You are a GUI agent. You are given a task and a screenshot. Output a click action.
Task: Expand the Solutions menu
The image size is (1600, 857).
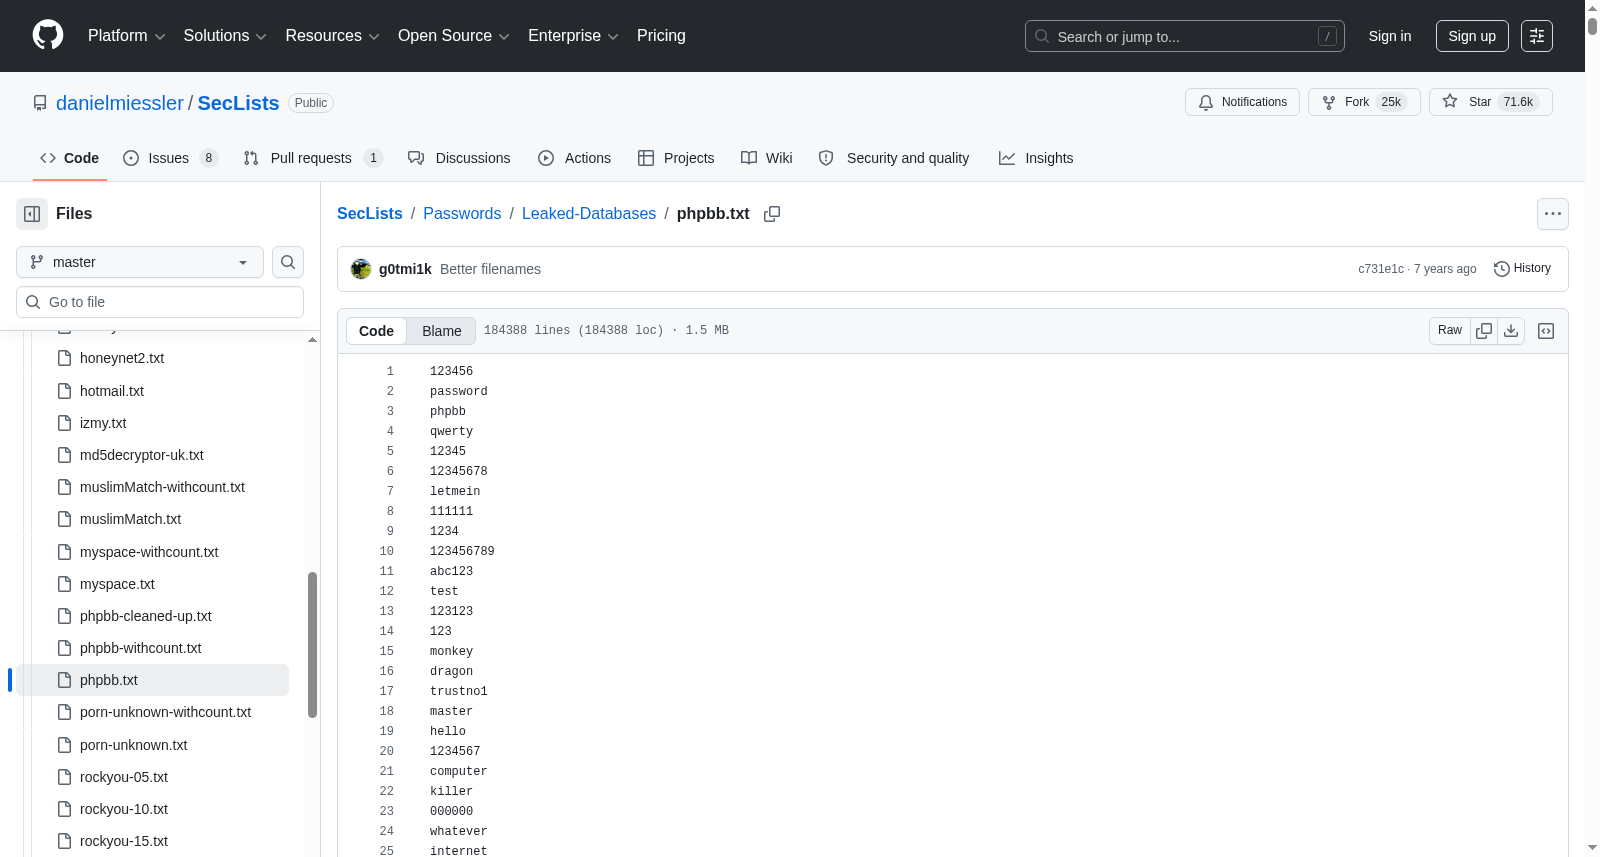225,36
